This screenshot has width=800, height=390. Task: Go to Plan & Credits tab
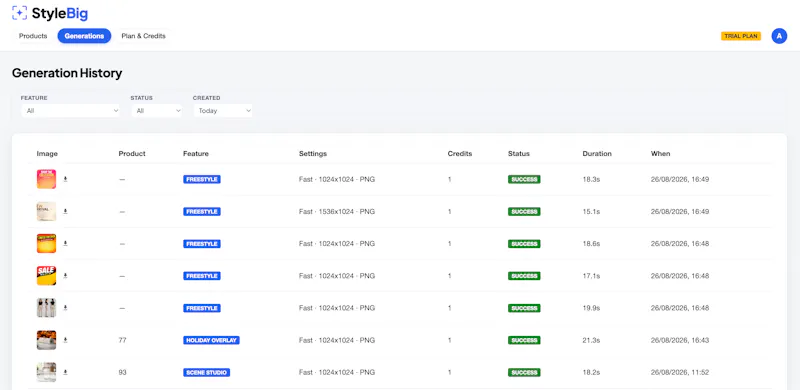[x=143, y=36]
